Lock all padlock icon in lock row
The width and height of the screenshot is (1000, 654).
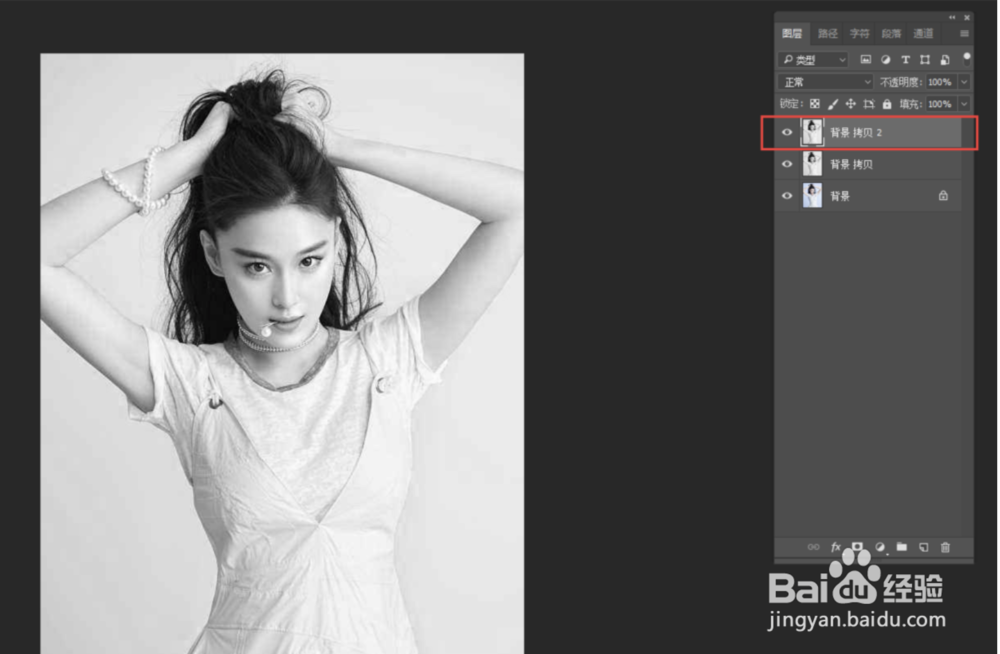point(886,103)
